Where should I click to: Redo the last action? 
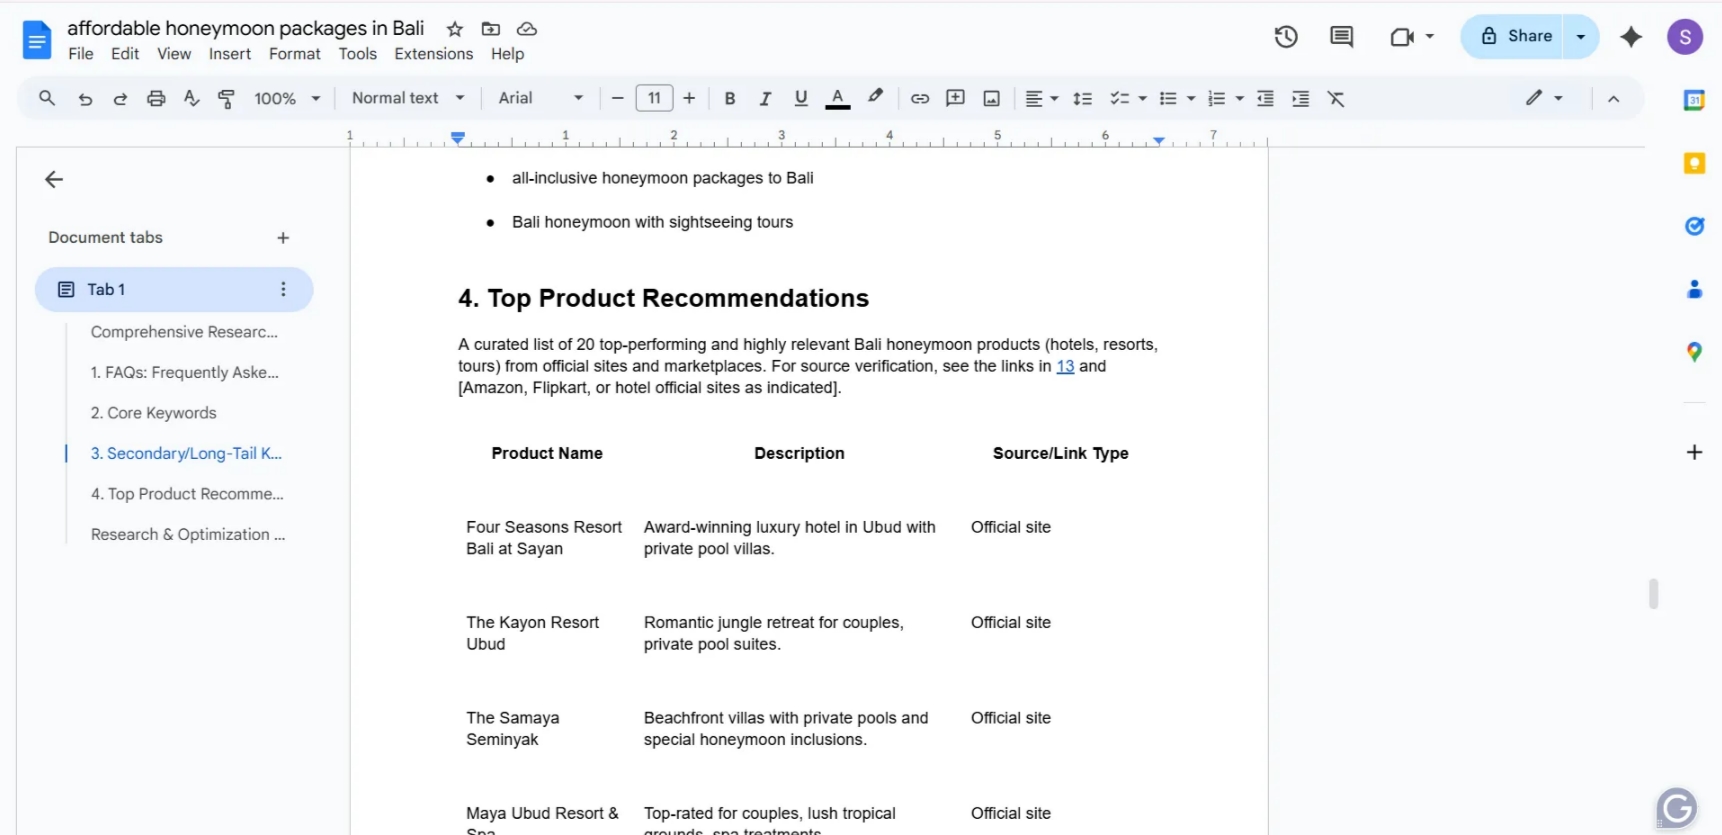click(x=120, y=98)
